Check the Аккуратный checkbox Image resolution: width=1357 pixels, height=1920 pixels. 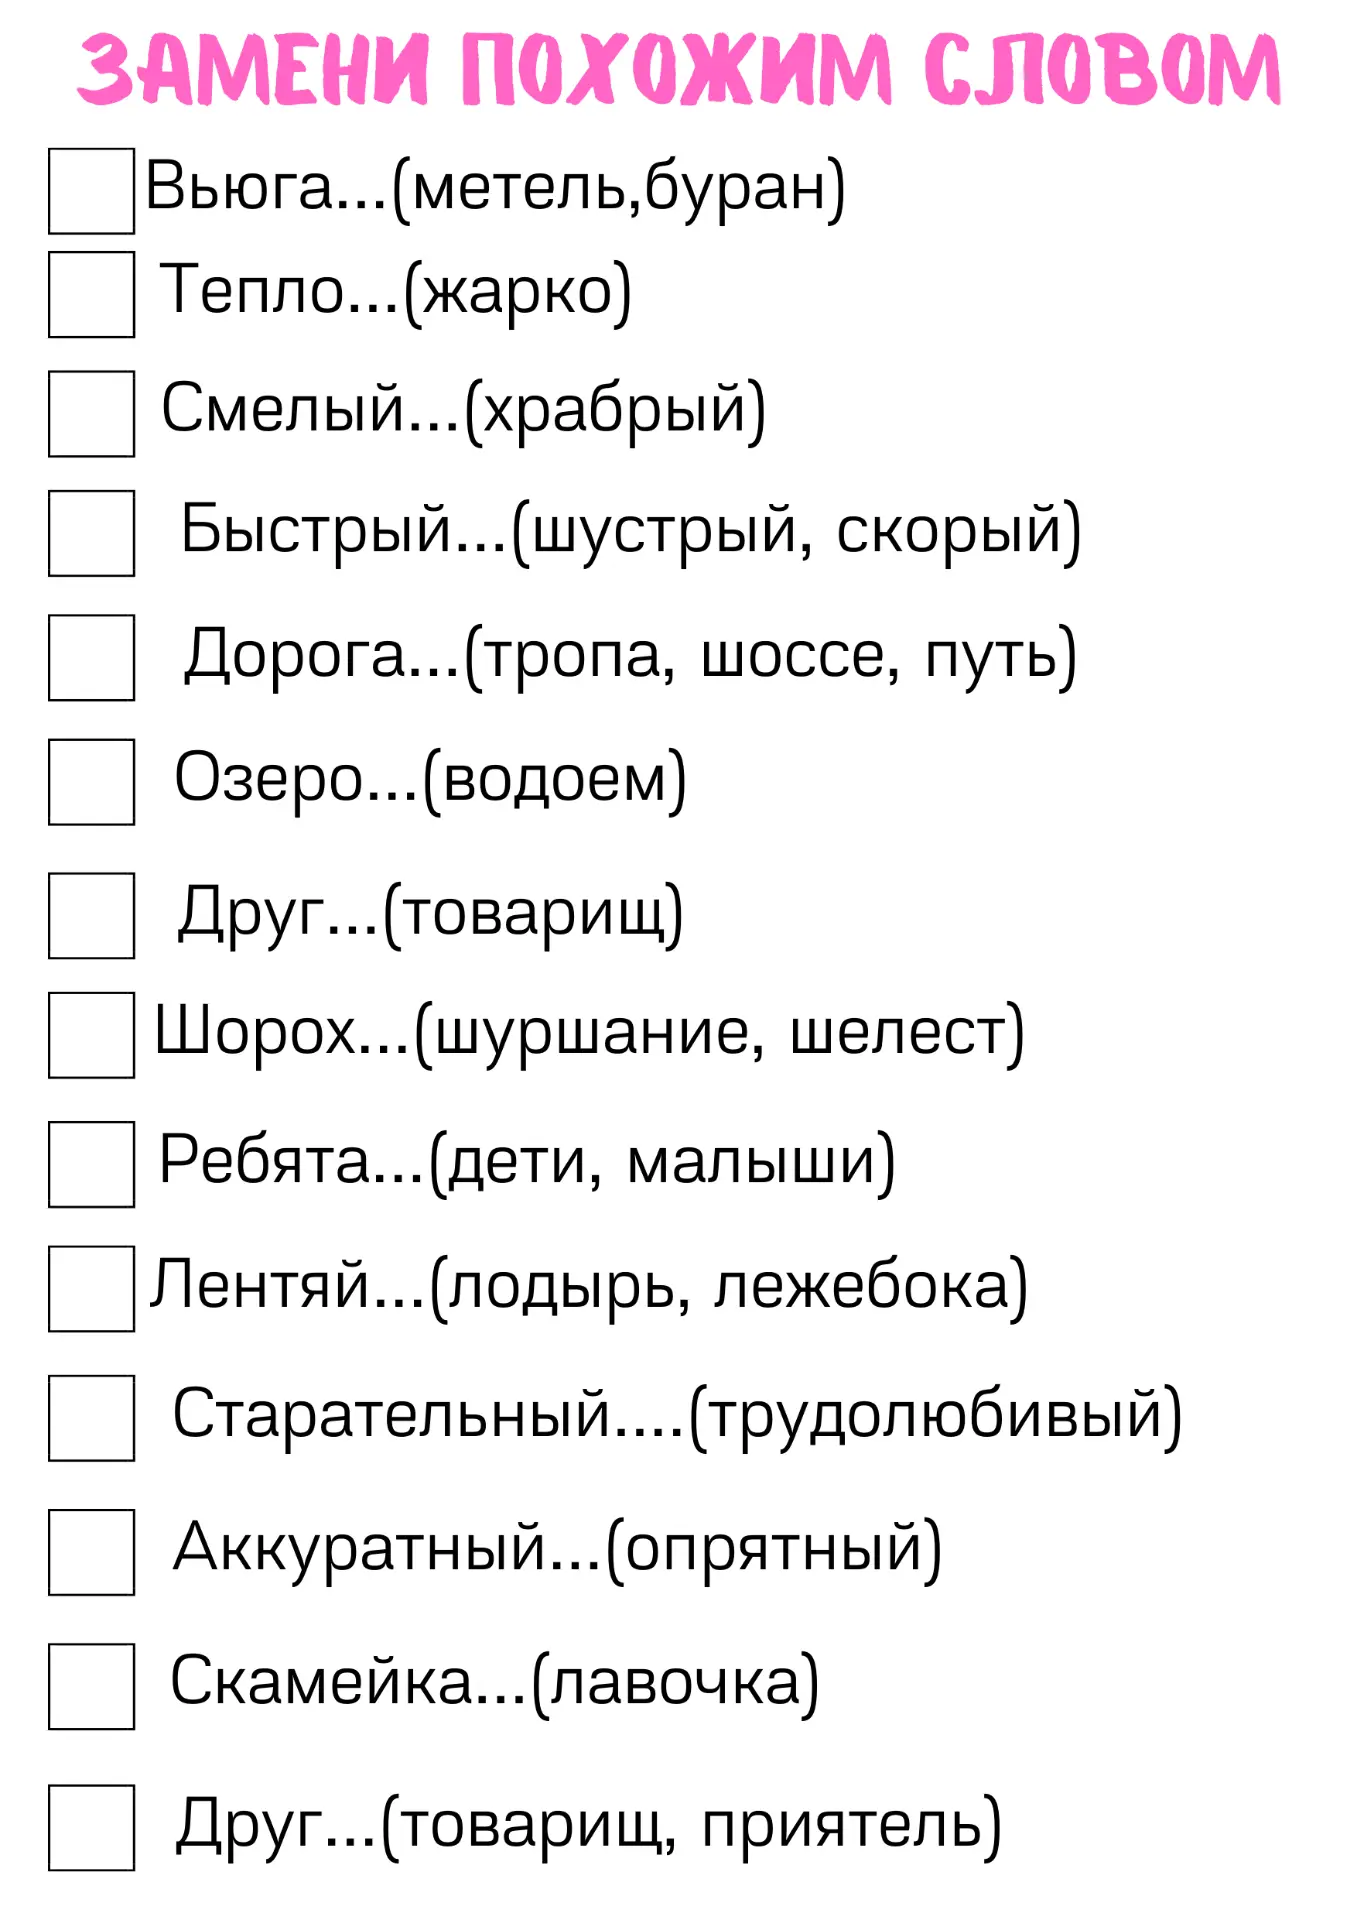tap(91, 1552)
